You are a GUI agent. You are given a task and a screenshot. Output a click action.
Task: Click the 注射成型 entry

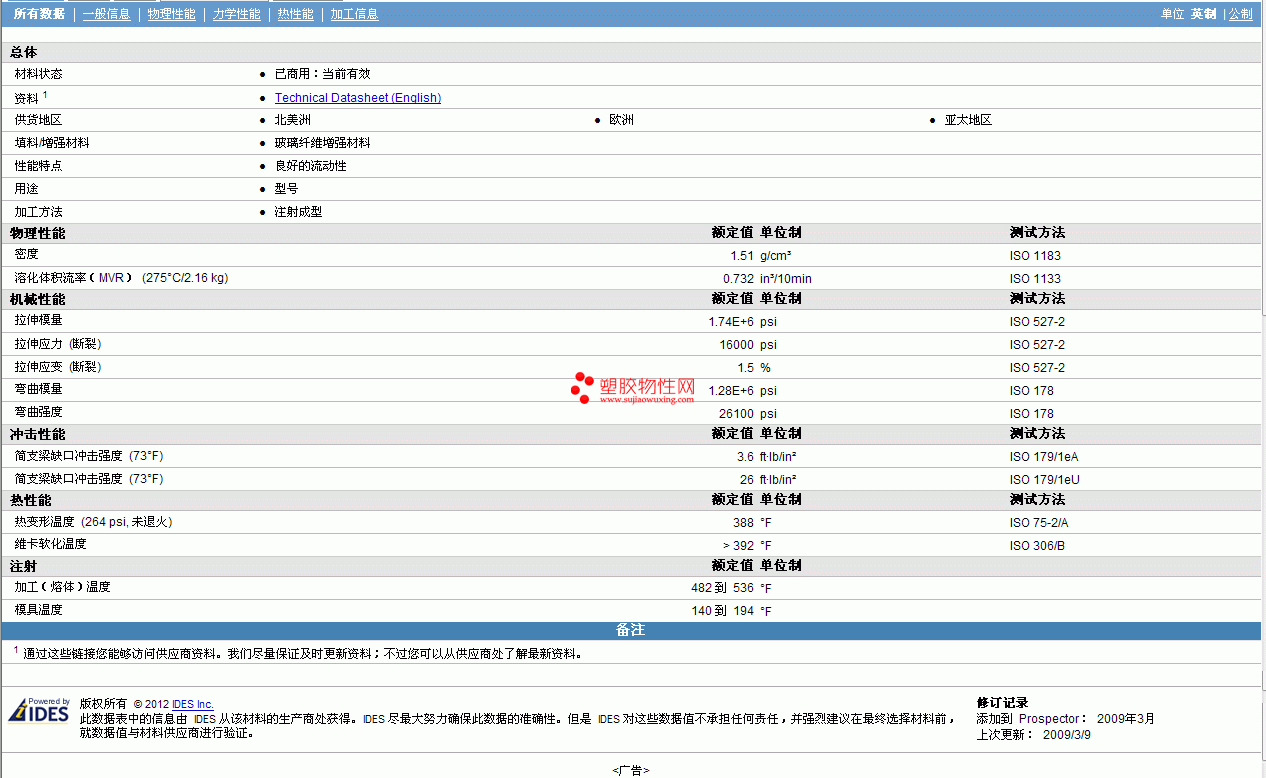[x=298, y=212]
